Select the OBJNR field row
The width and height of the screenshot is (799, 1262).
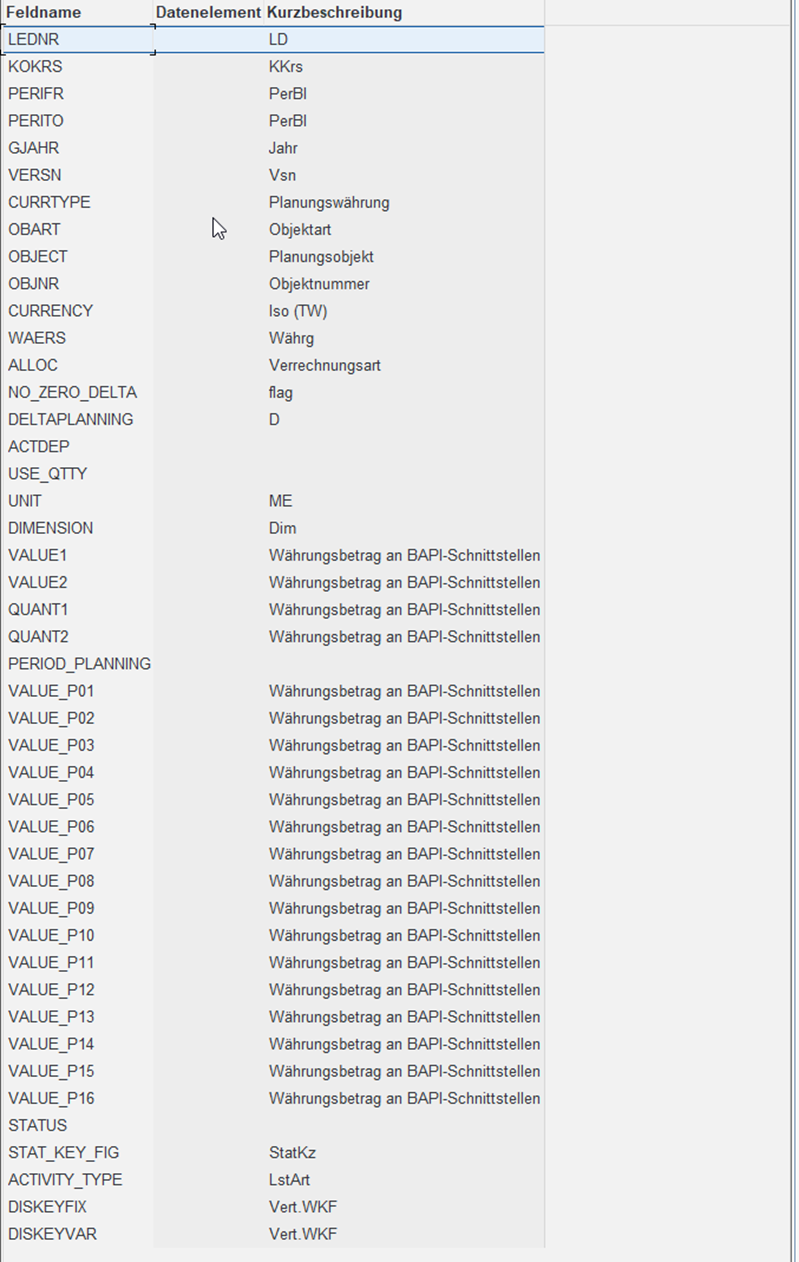tap(272, 284)
